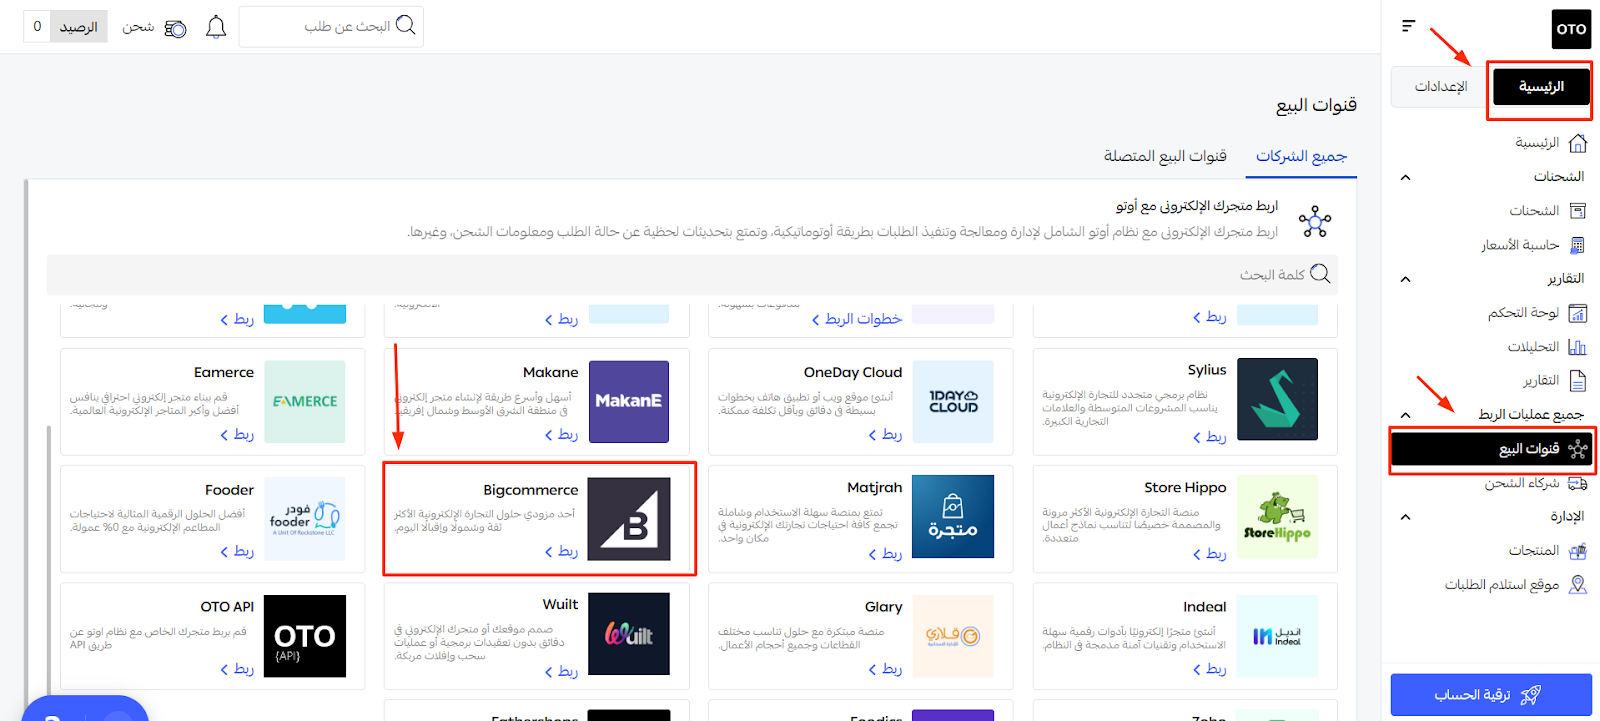Collapse the الإدارة sidebar section
The height and width of the screenshot is (721, 1600).
pyautogui.click(x=1405, y=517)
